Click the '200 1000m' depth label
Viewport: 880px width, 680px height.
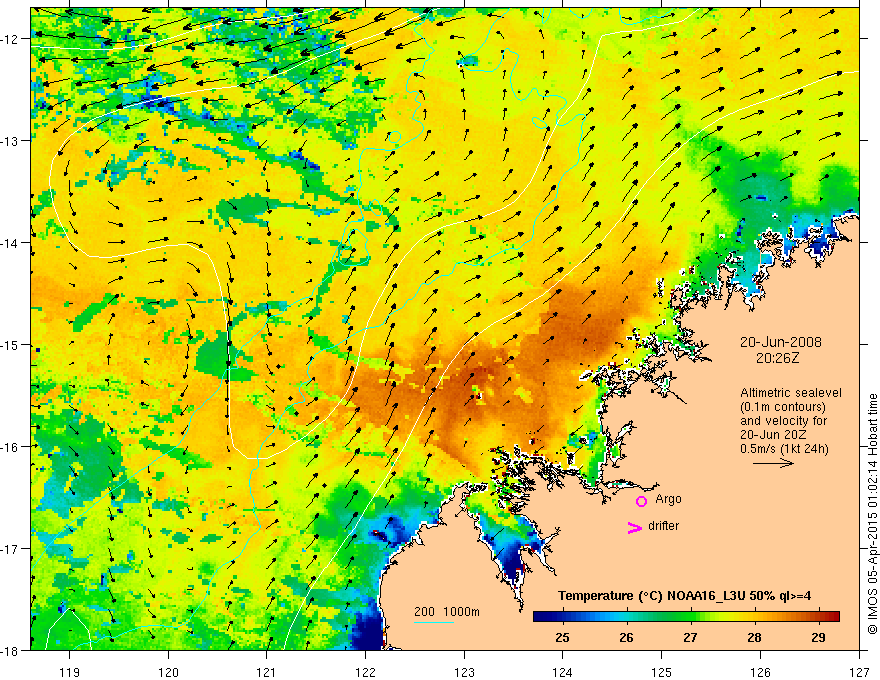447,612
